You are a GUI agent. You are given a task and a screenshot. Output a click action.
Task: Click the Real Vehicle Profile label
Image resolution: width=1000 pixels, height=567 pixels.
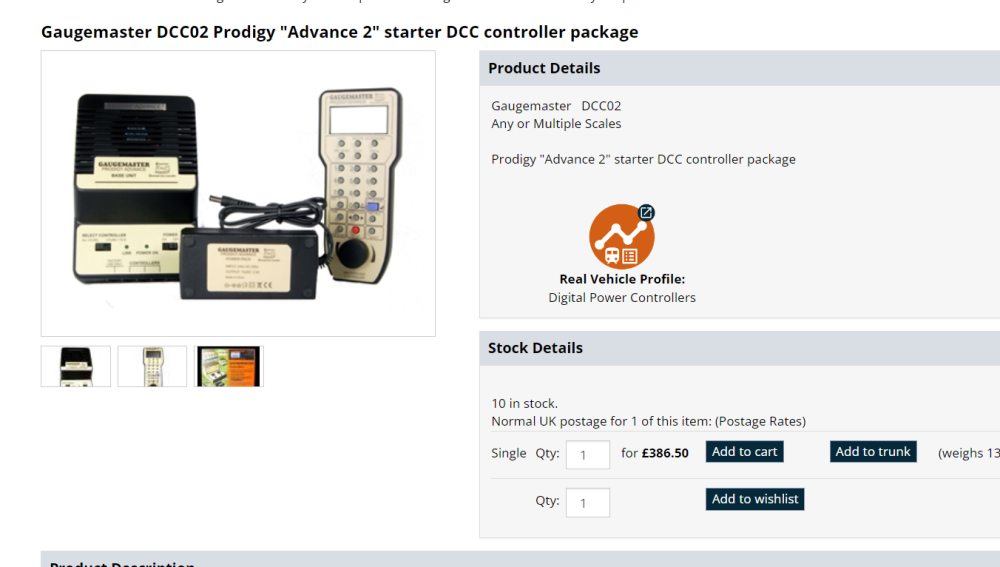(x=622, y=279)
